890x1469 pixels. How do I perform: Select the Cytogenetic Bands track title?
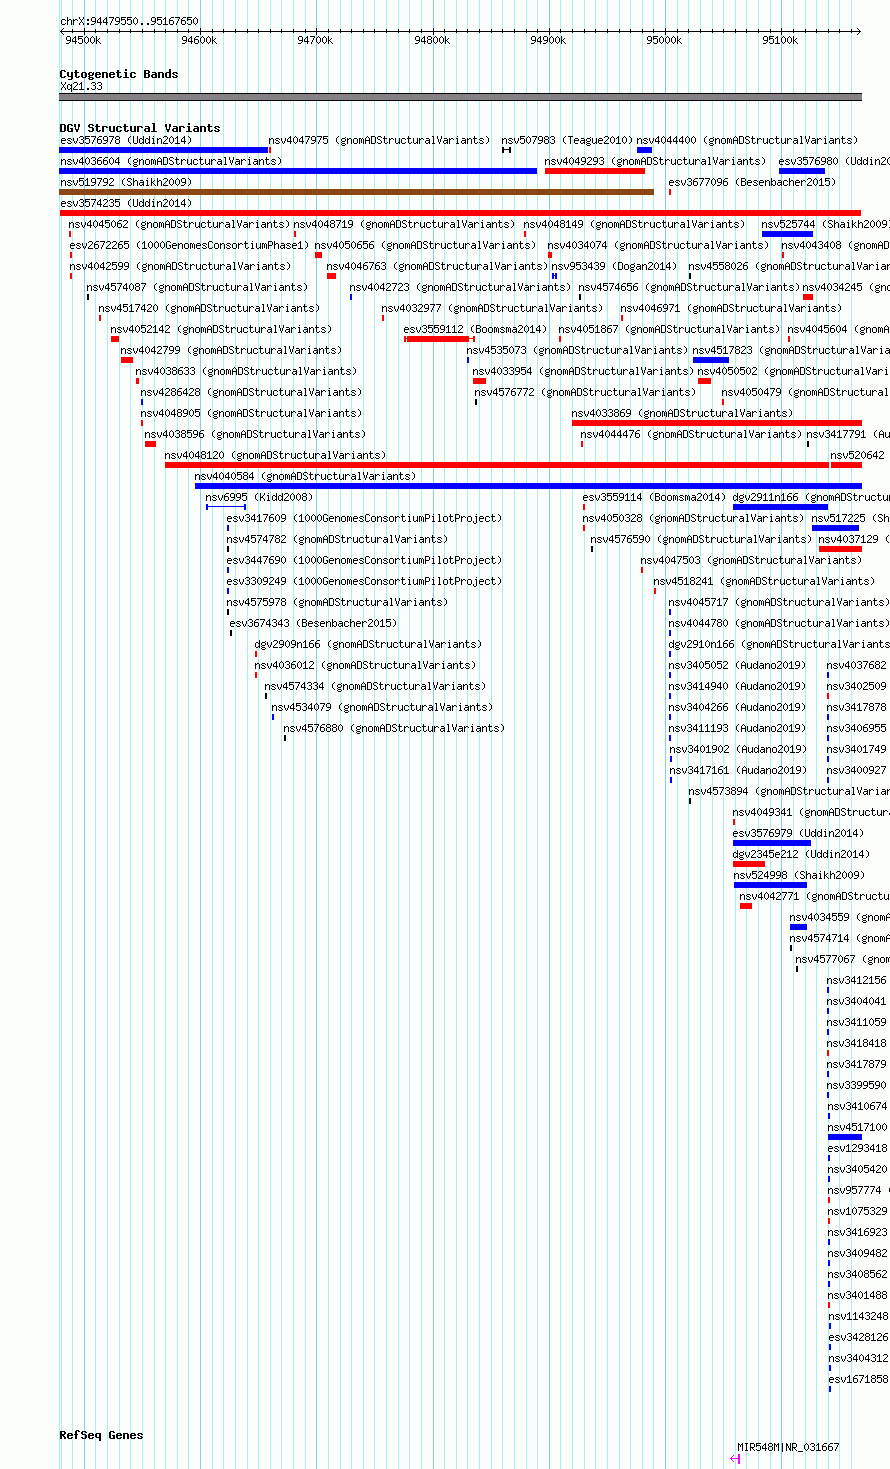point(119,74)
